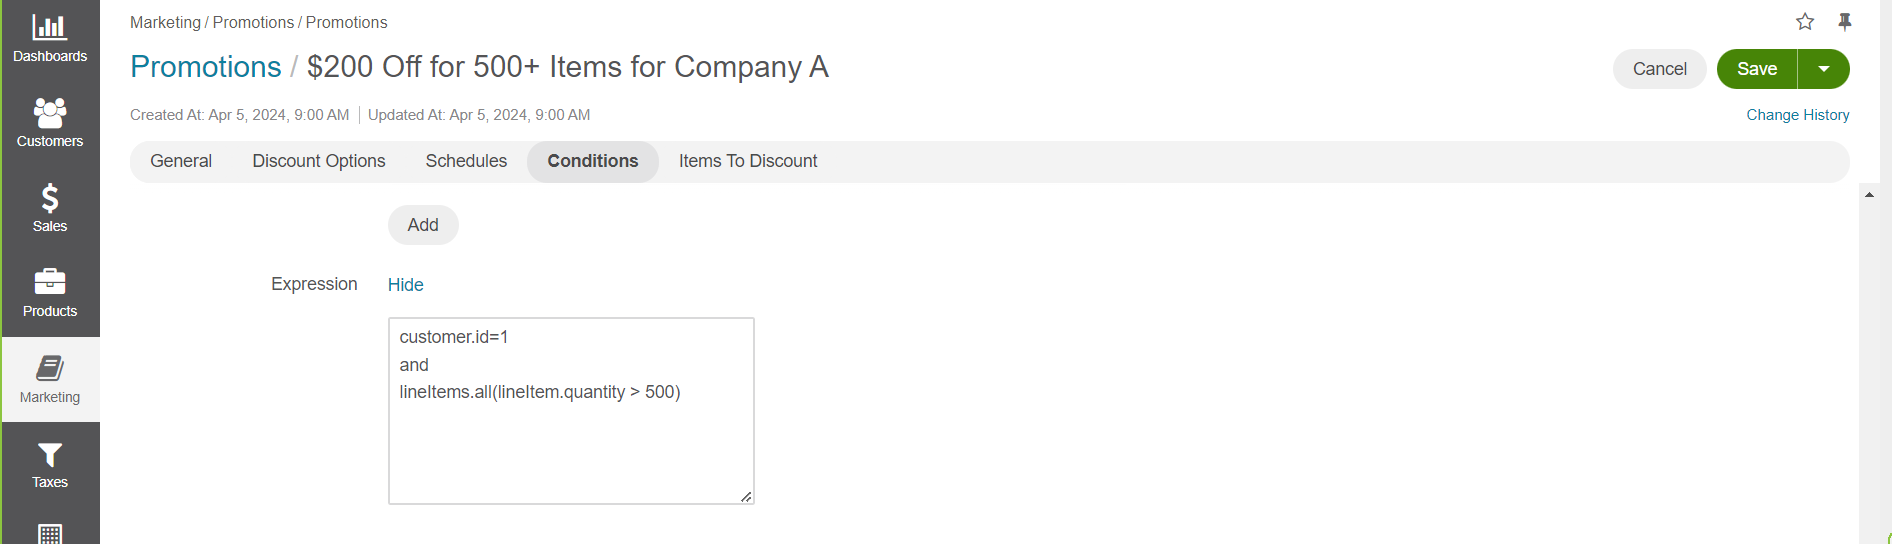Add a new condition
This screenshot has height=544, width=1892.
423,225
